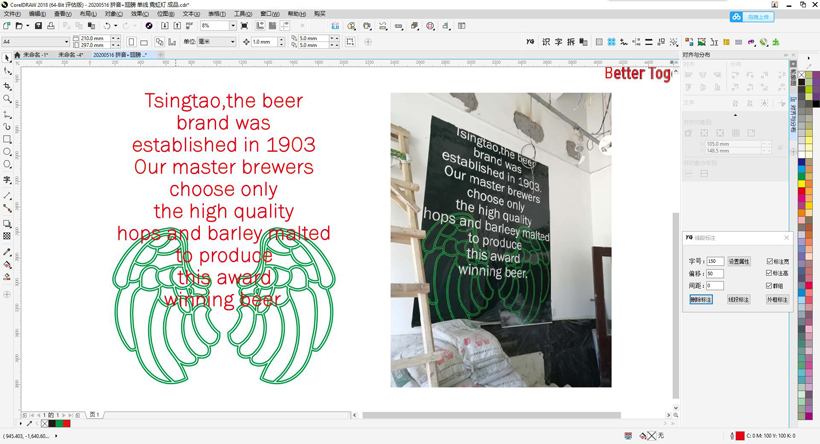Click the Print icon
This screenshot has height=444, width=820.
click(x=51, y=26)
